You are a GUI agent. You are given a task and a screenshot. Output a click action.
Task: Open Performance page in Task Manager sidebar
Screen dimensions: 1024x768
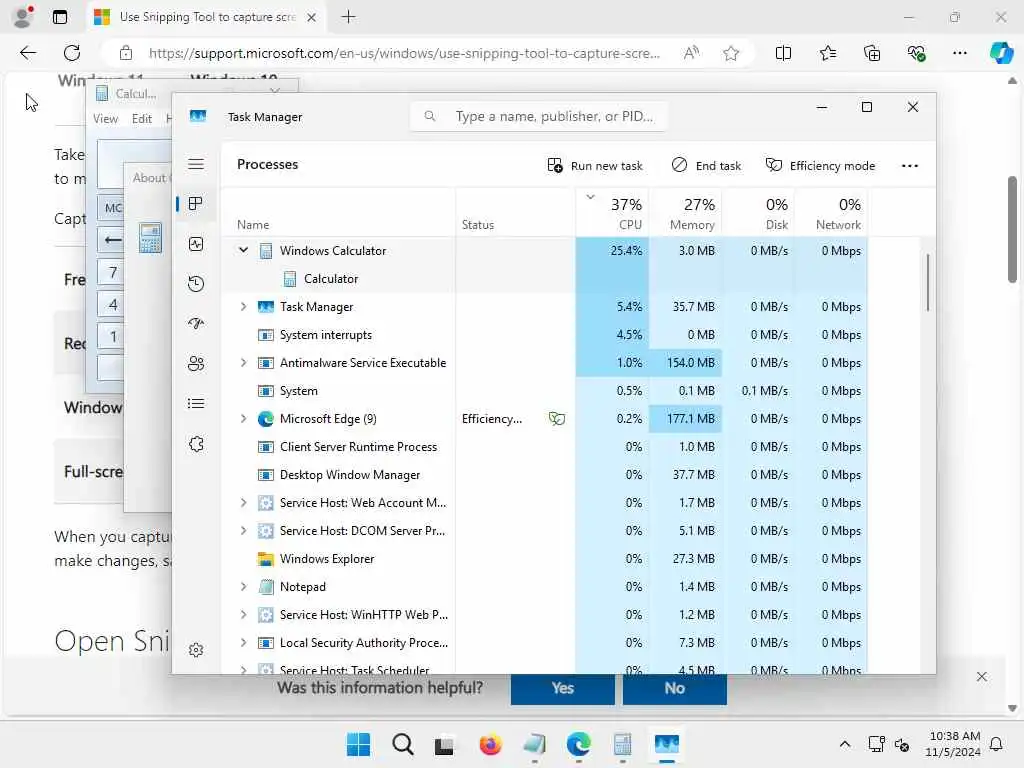point(196,244)
